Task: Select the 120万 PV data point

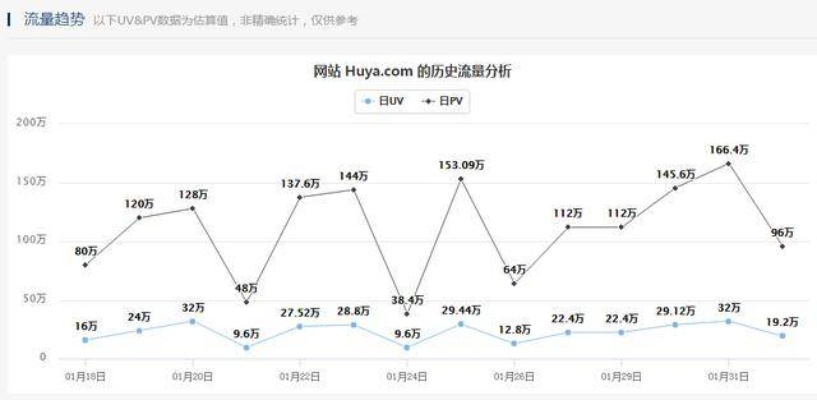Action: [139, 217]
